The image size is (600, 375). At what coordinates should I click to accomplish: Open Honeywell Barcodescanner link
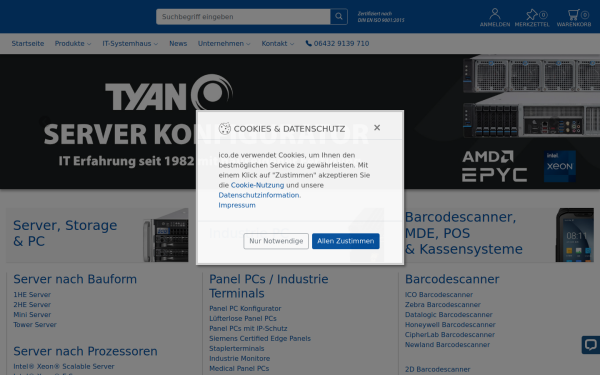coord(450,324)
